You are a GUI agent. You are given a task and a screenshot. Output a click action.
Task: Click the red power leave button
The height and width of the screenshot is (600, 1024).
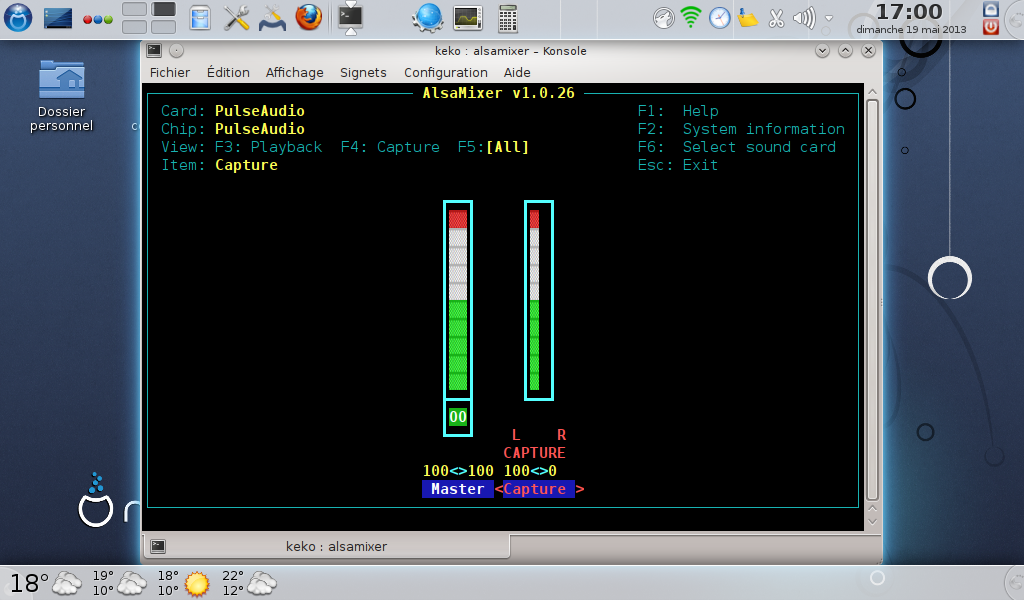(991, 27)
